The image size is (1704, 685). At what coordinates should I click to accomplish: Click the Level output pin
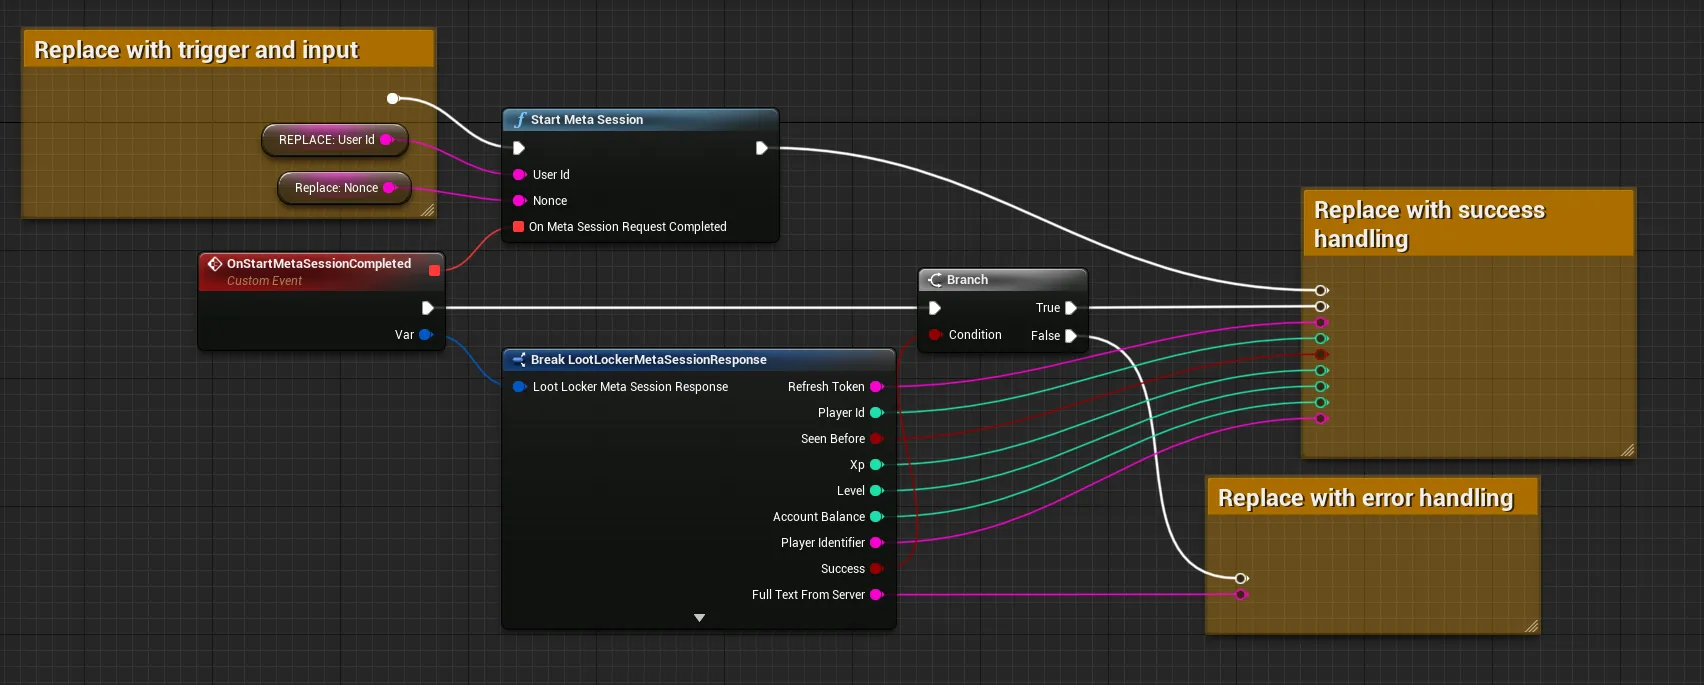click(877, 491)
